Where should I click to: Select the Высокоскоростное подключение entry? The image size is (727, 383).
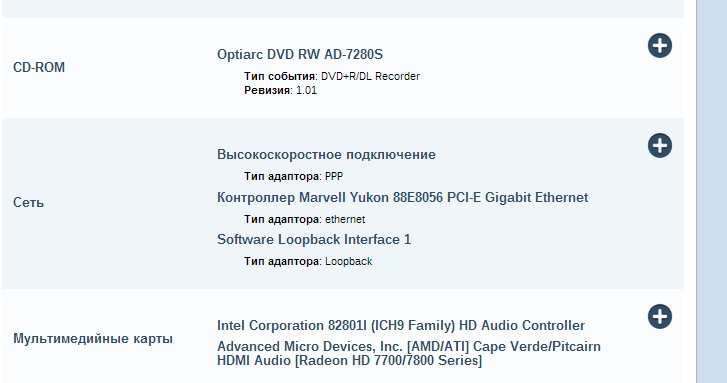326,154
